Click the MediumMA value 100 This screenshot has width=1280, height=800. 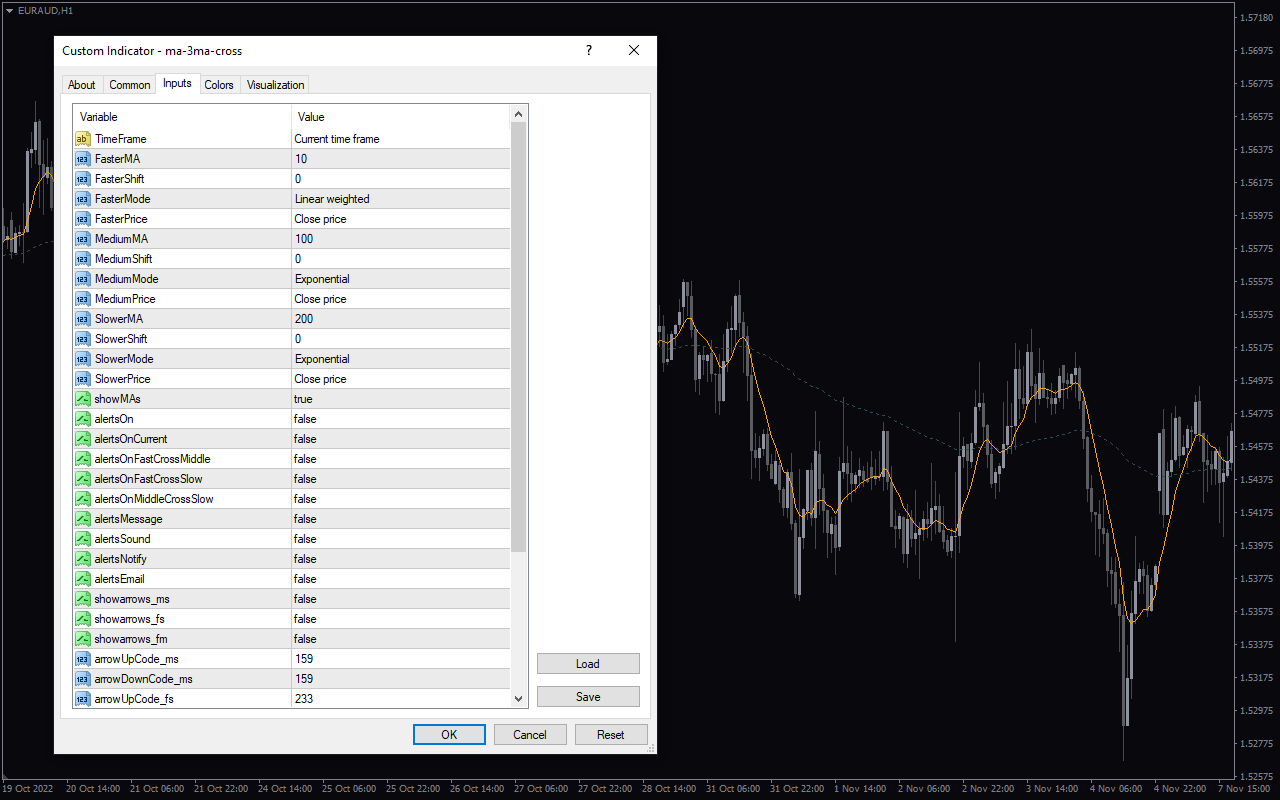(x=304, y=239)
